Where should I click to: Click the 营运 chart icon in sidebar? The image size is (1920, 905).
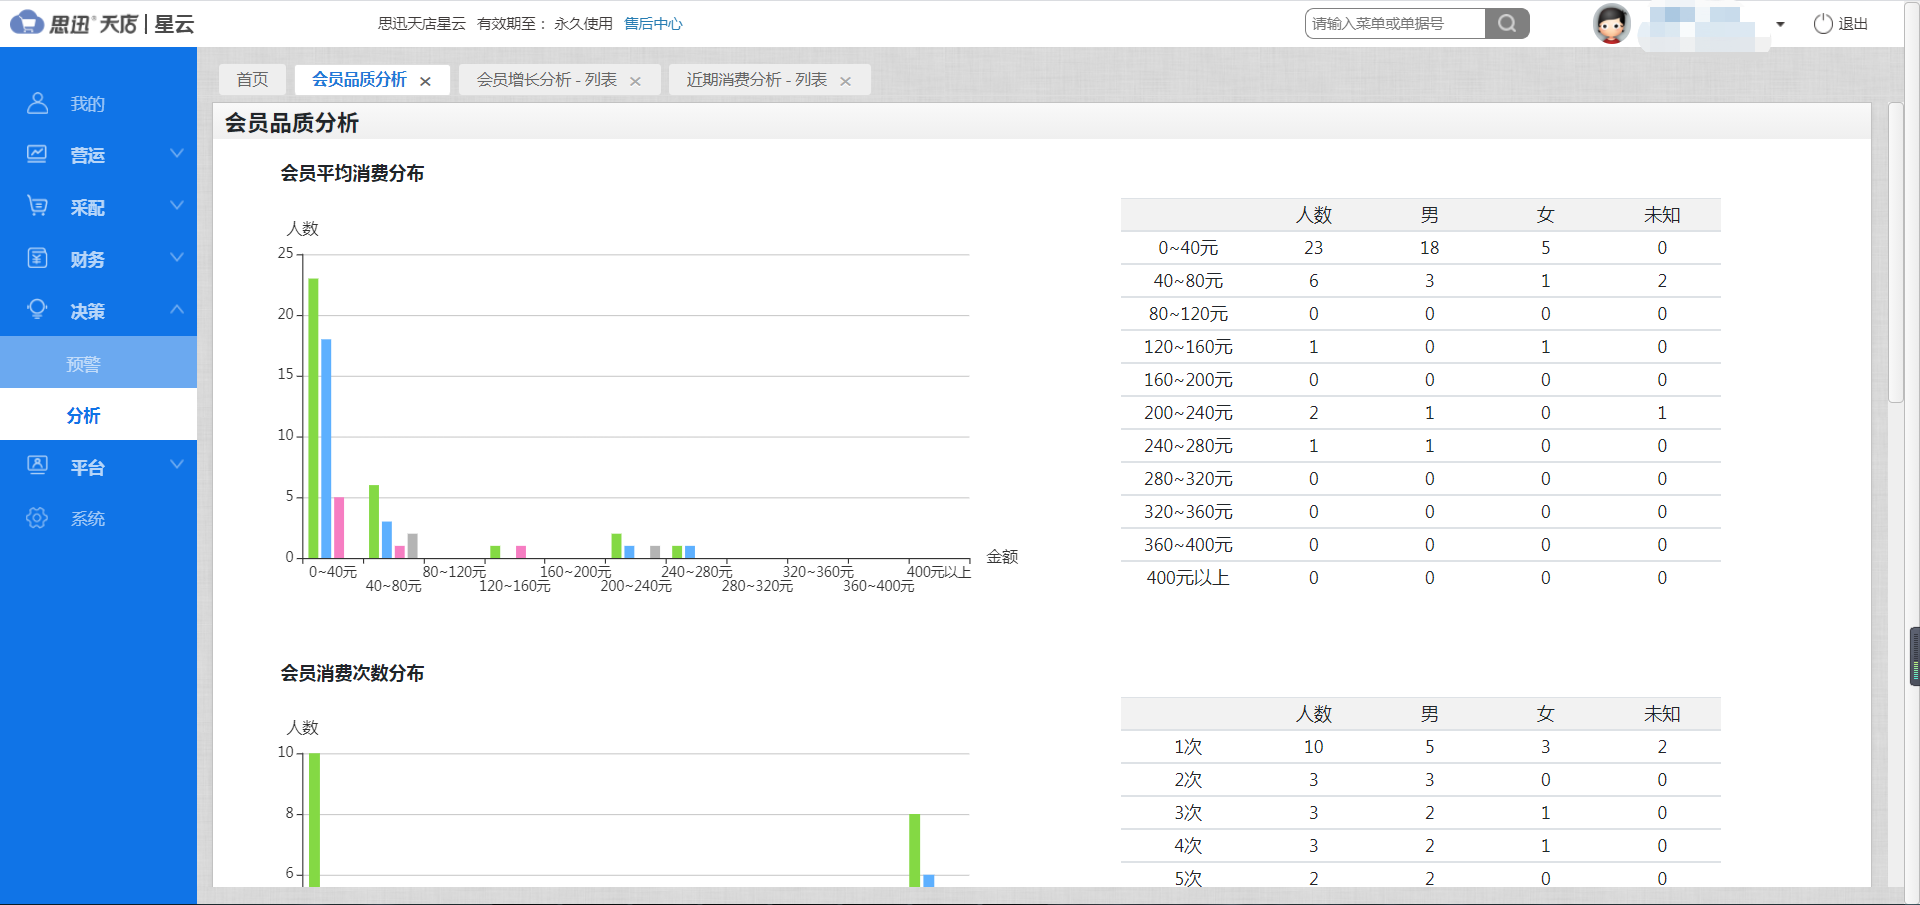pos(37,154)
